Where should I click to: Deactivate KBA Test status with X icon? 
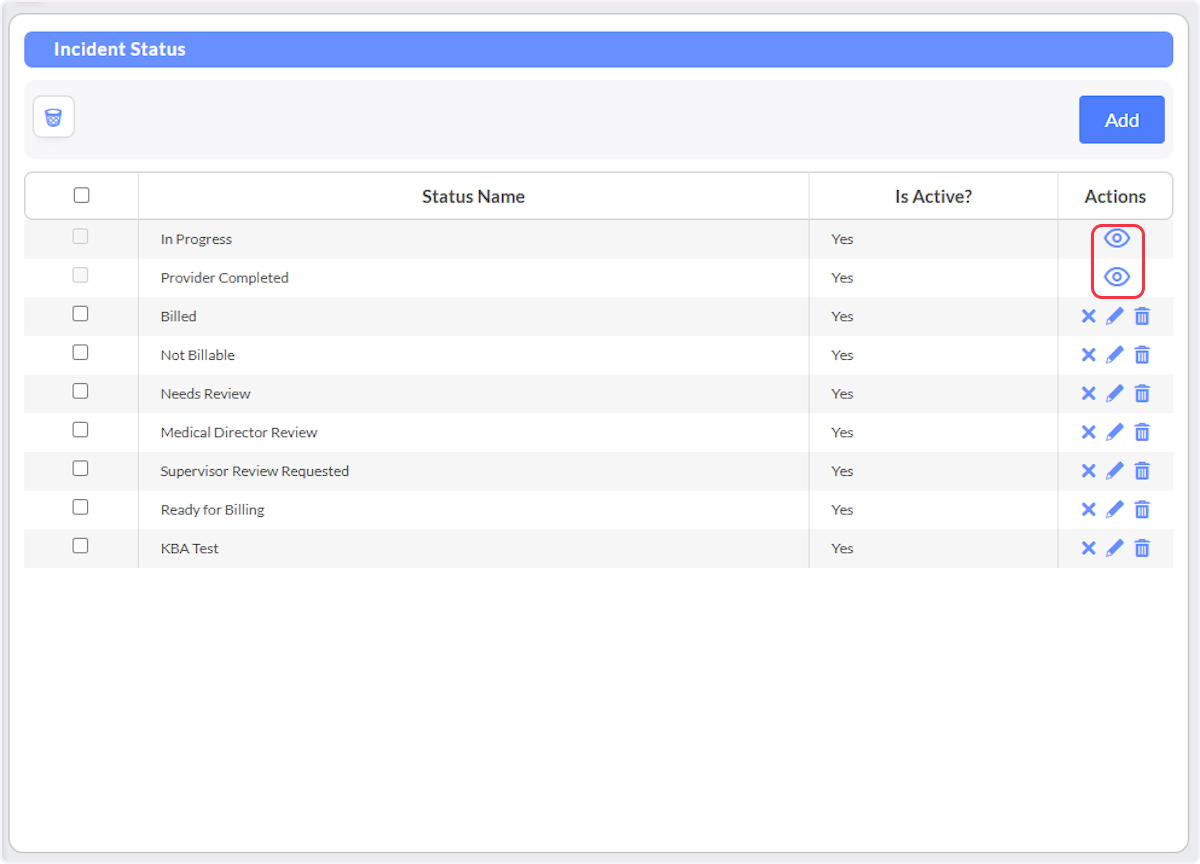click(x=1089, y=548)
